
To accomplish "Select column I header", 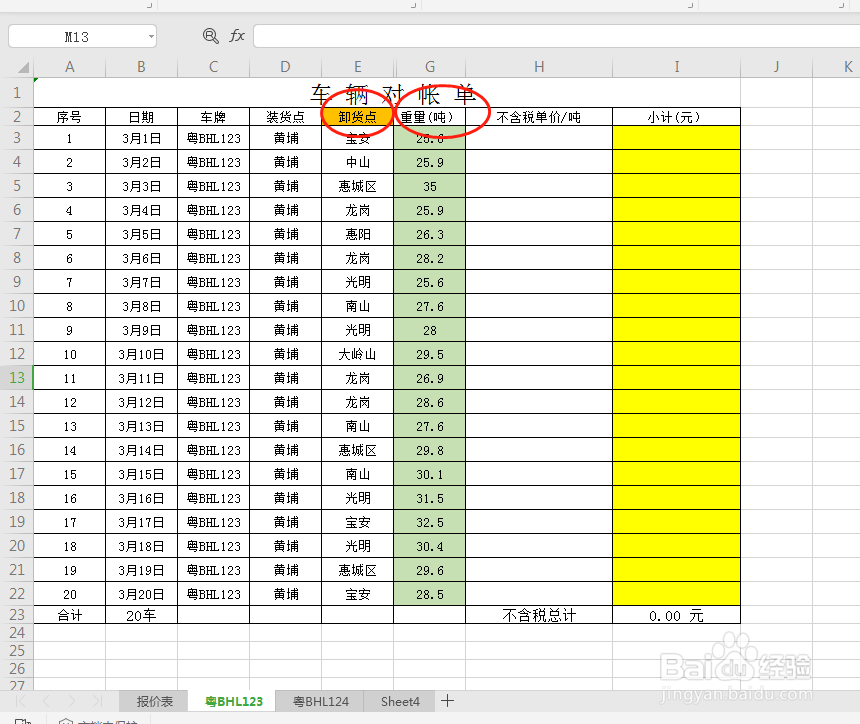I will point(677,67).
